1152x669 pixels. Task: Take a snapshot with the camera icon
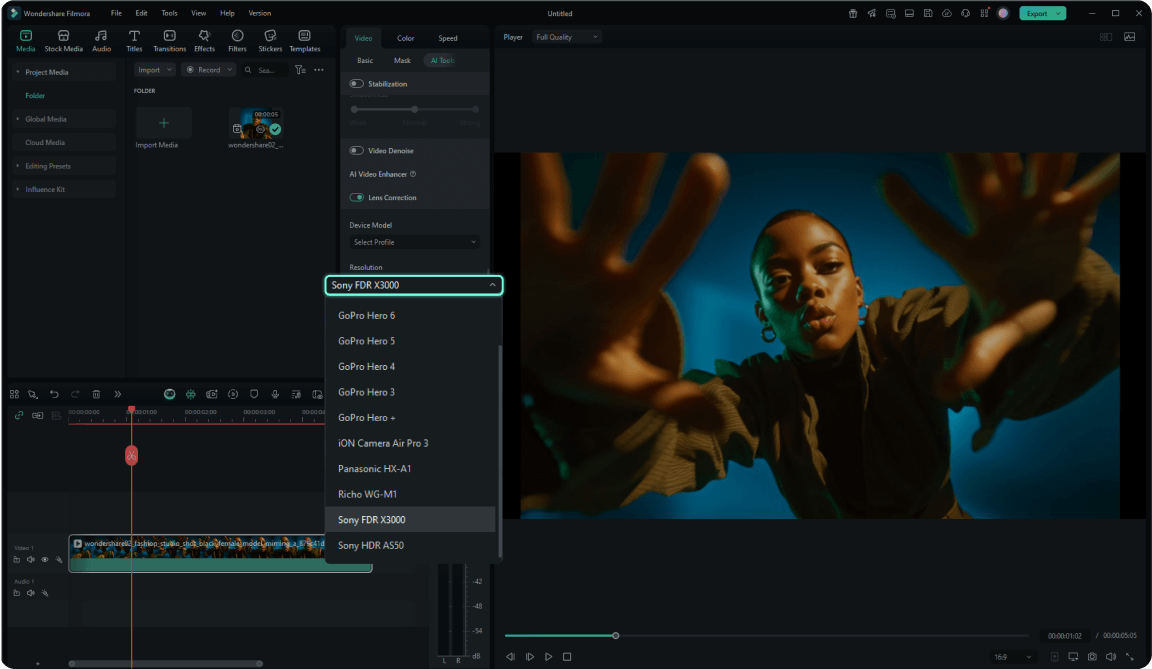(1092, 657)
